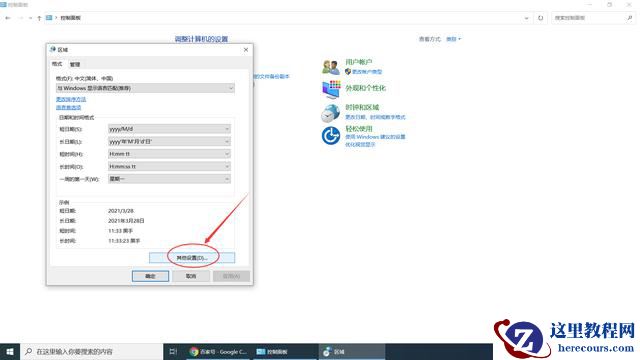Open the 查看方式 类别 dropdown
The image size is (640, 360).
[x=453, y=39]
